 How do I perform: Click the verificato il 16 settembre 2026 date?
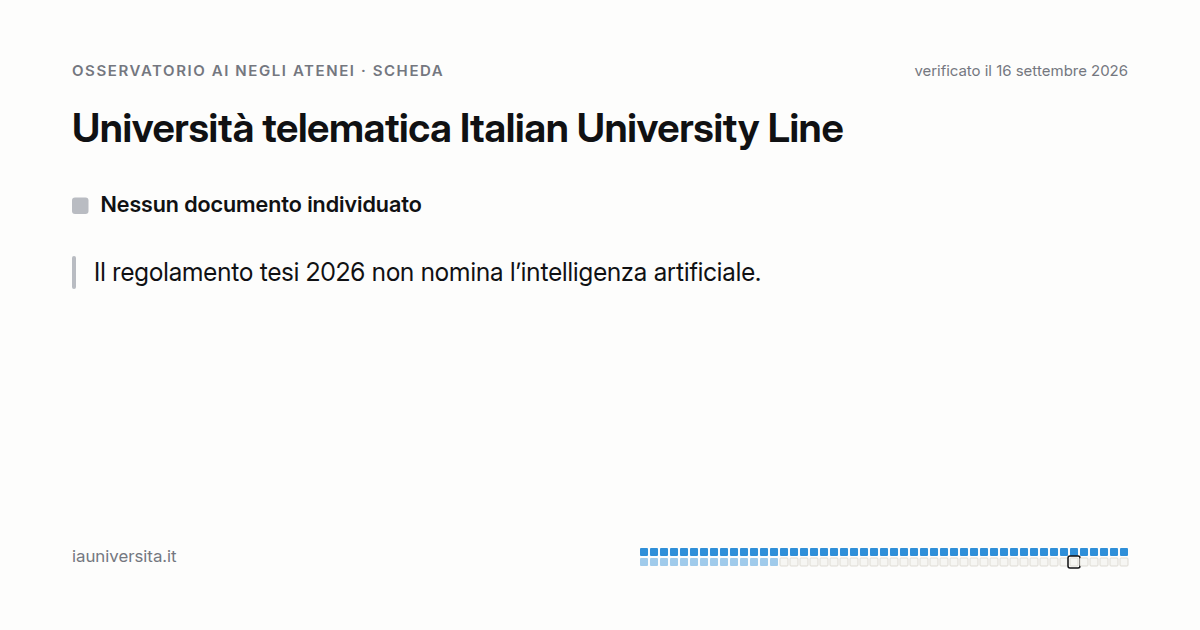(1021, 71)
